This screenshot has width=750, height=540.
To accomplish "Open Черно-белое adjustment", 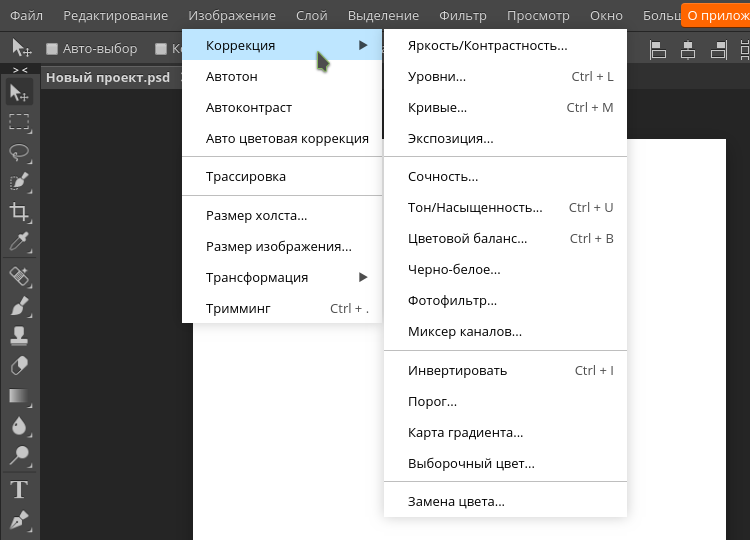I will (505, 270).
